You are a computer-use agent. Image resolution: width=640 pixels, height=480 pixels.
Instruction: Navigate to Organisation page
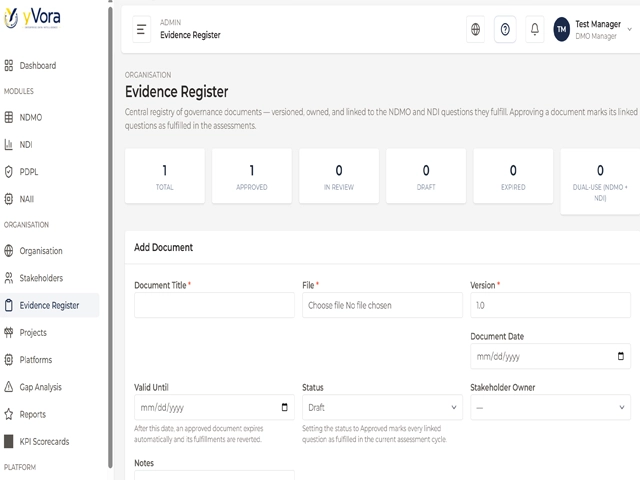click(x=50, y=251)
